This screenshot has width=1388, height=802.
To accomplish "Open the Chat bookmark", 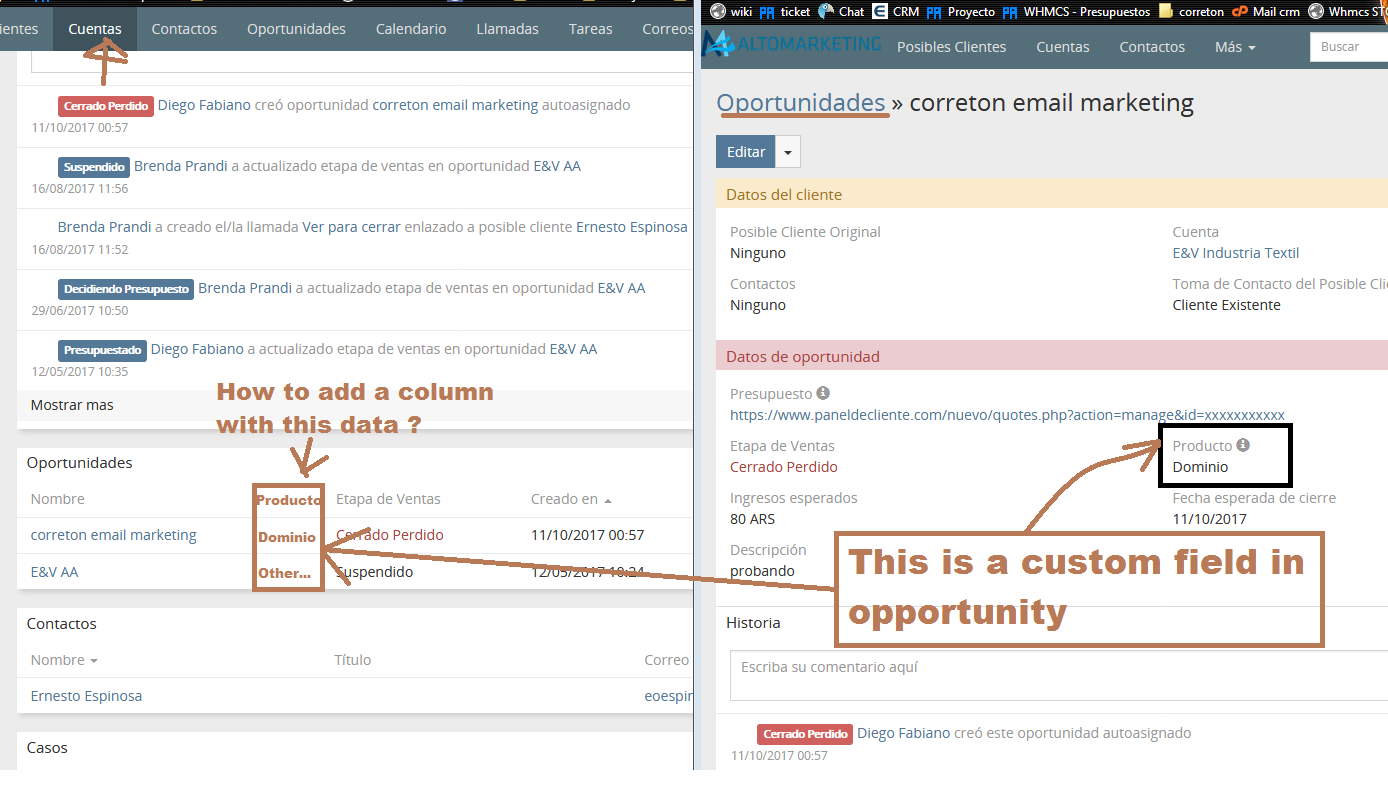I will tap(841, 11).
